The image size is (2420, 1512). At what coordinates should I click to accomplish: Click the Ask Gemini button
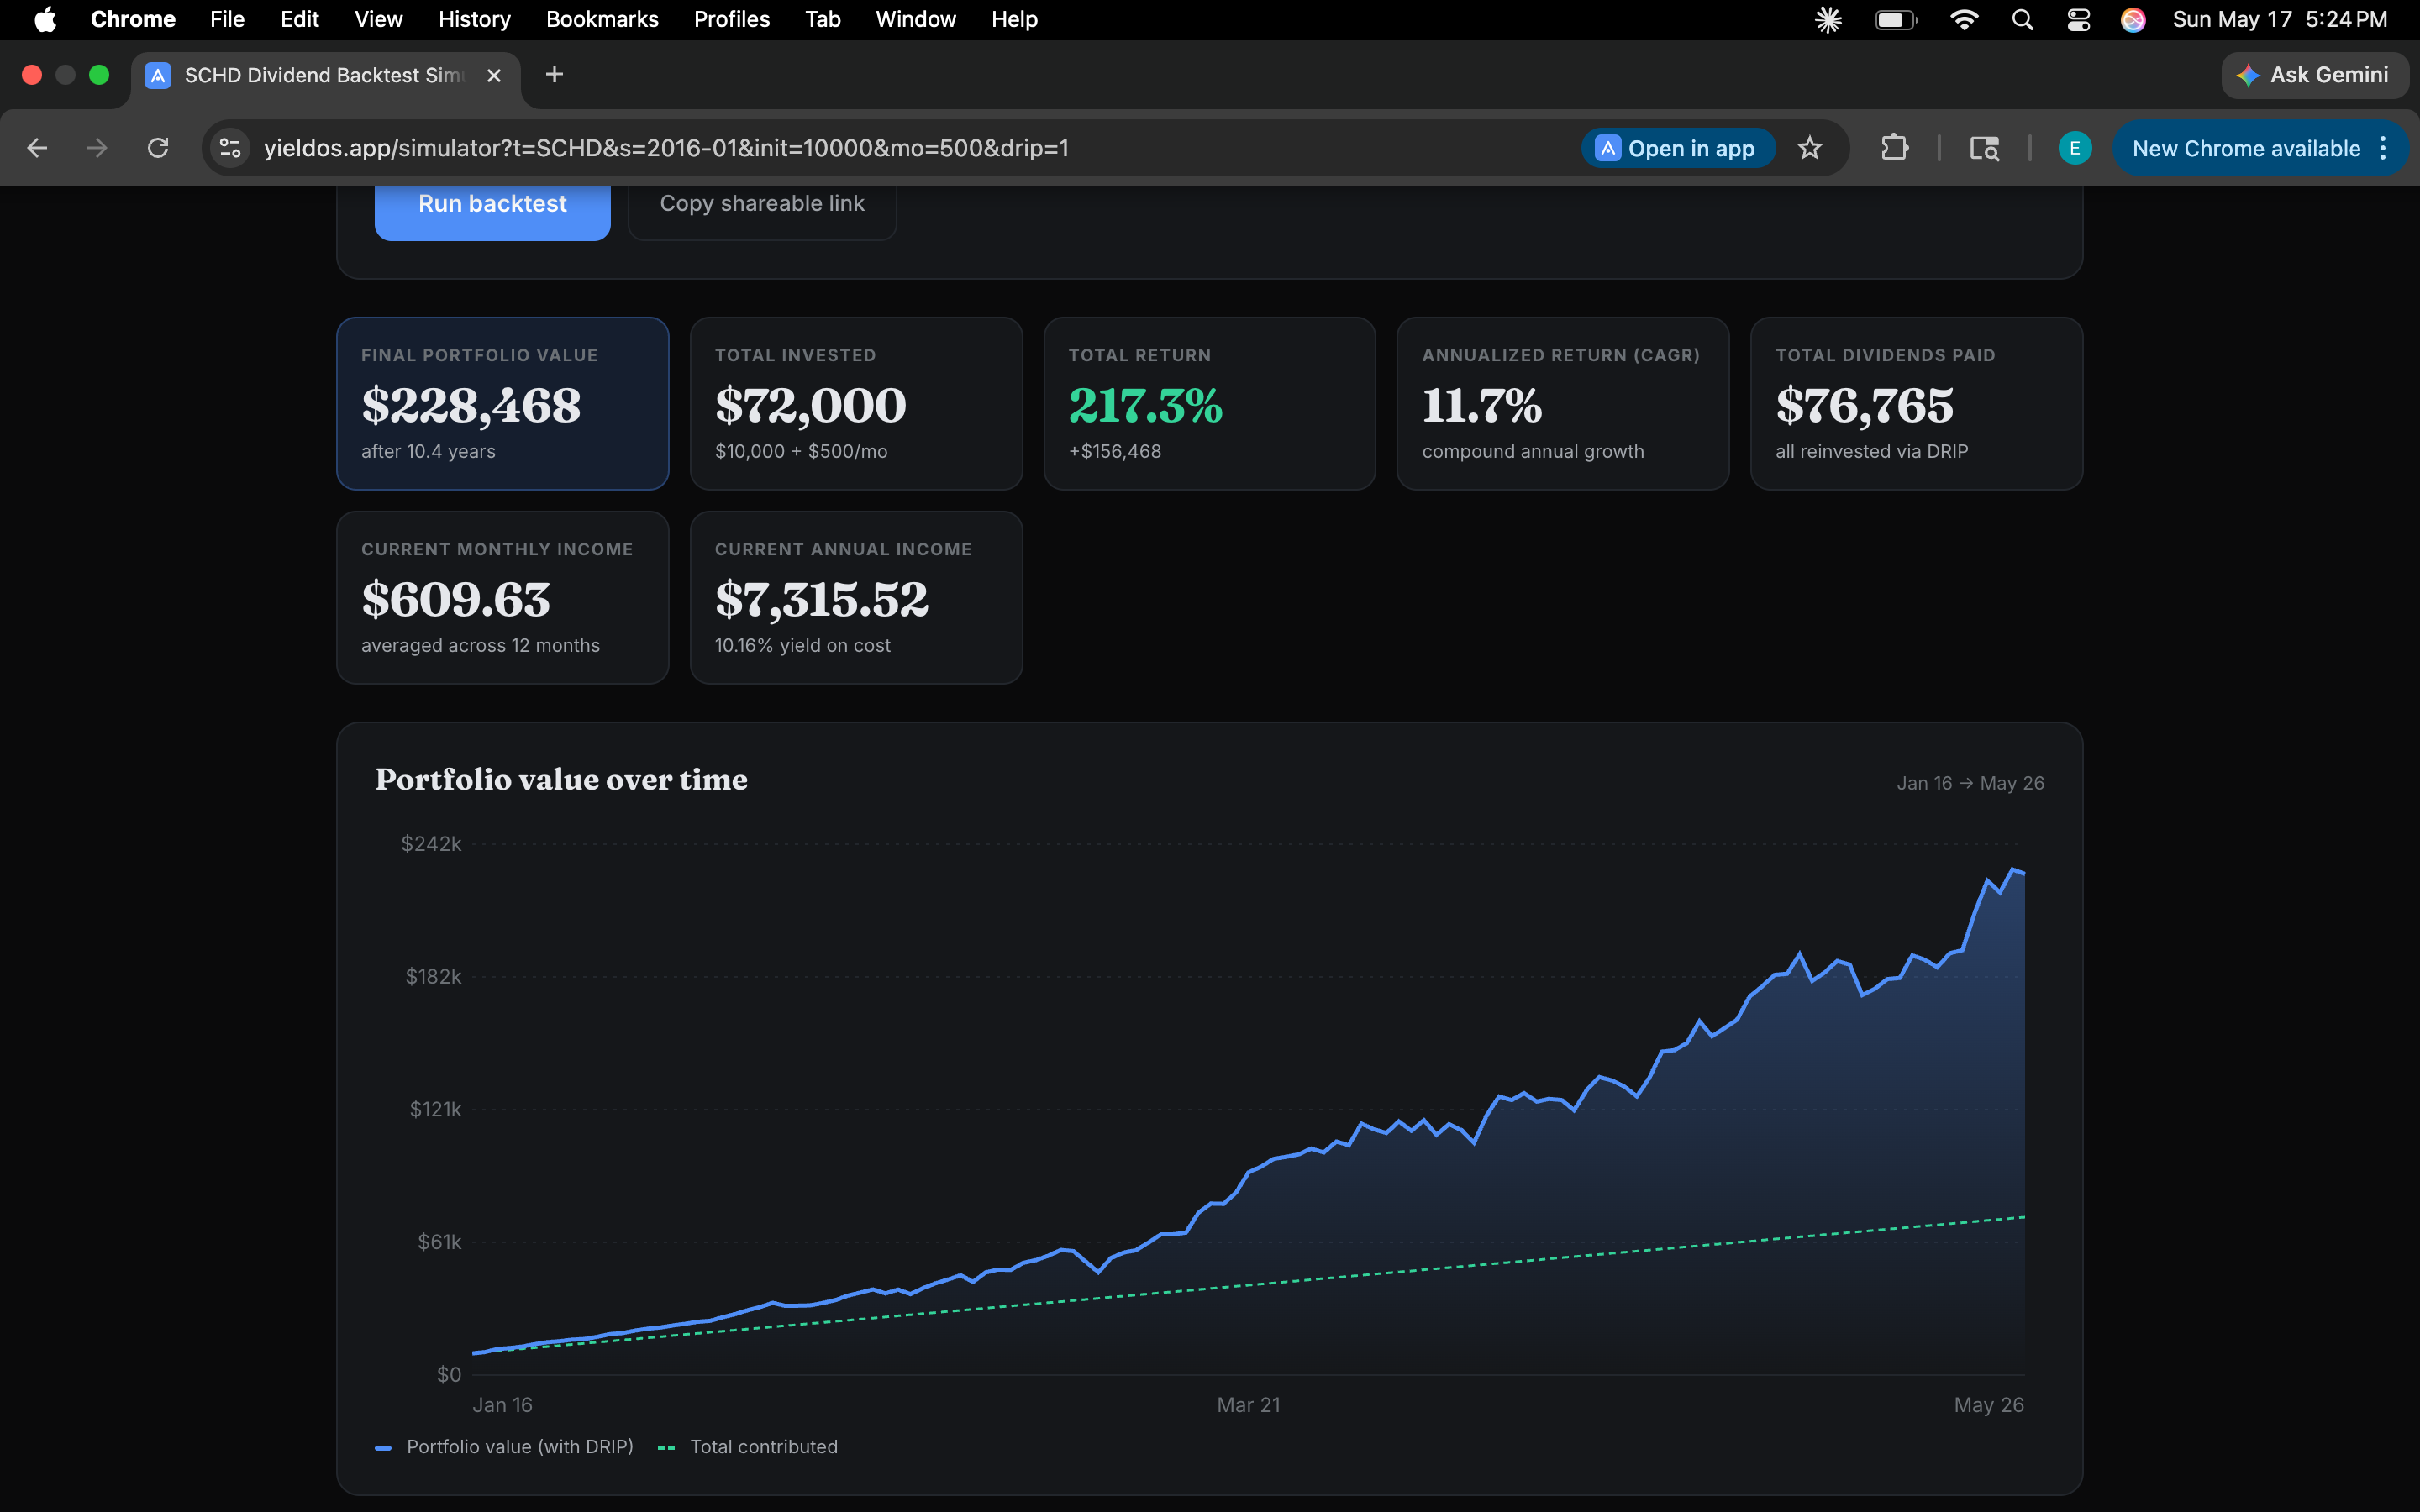point(2314,75)
